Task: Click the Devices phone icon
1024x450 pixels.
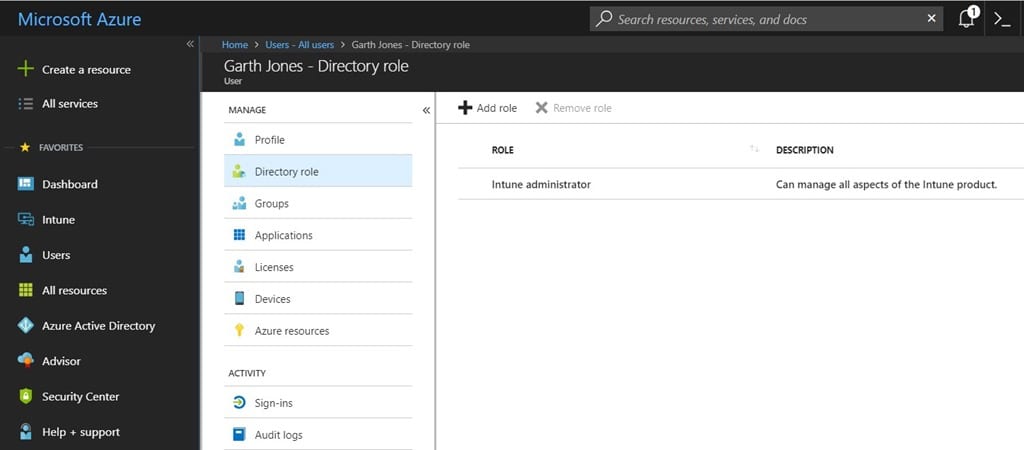Action: tap(240, 298)
